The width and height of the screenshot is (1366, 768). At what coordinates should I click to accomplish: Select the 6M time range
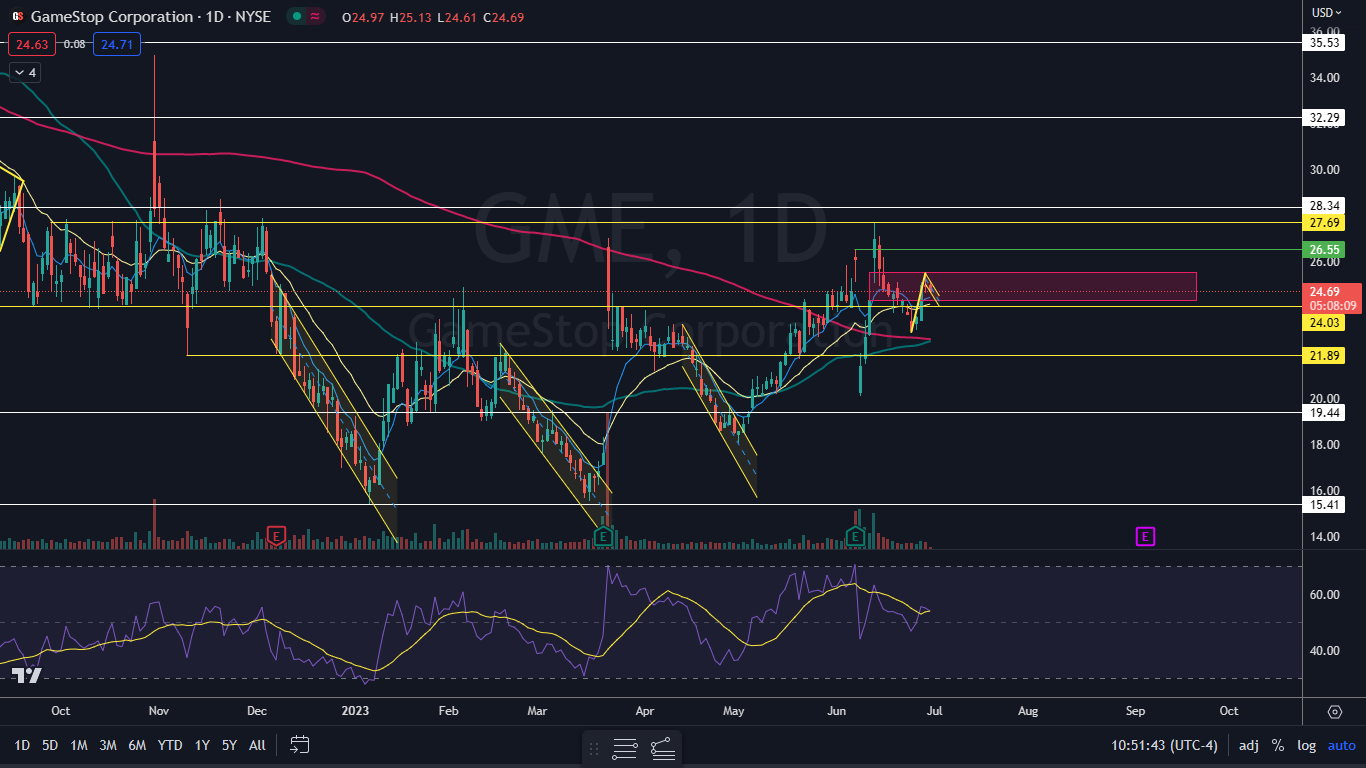(x=137, y=745)
